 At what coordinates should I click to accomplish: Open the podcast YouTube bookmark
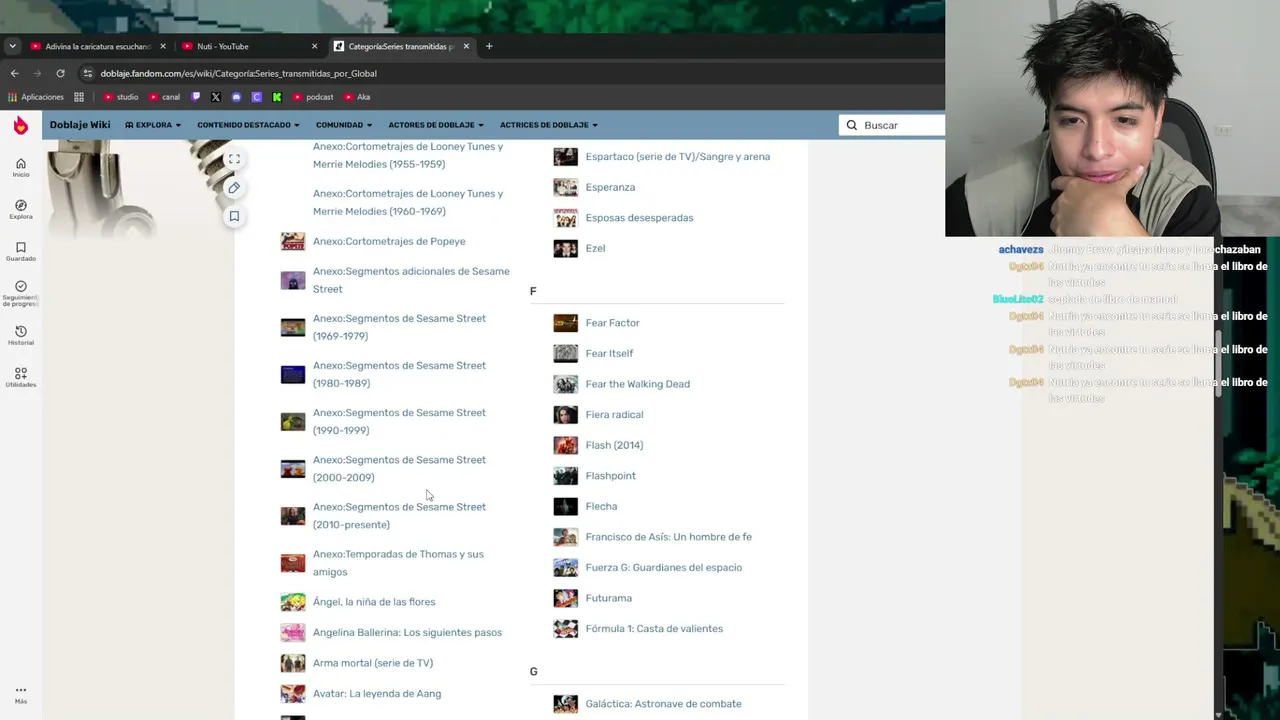(313, 97)
